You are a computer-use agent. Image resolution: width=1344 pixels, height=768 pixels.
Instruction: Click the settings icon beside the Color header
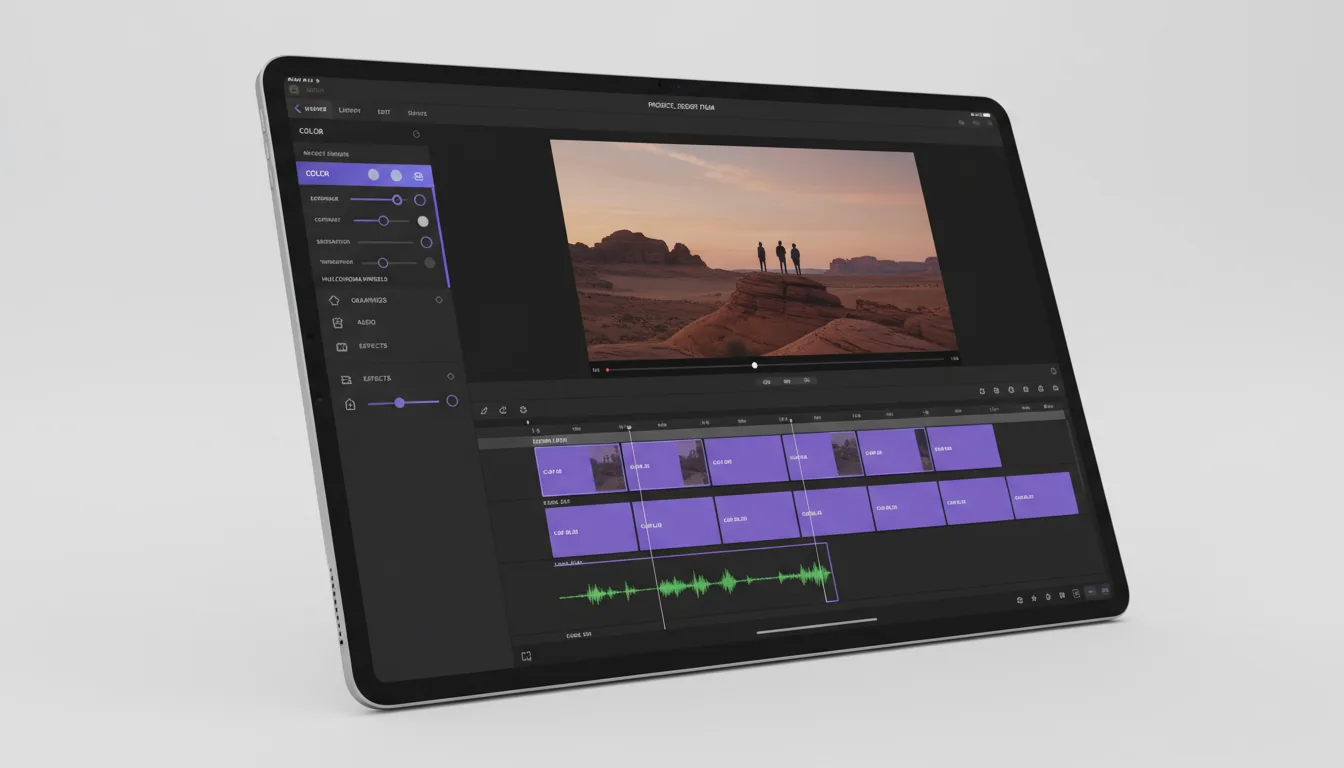coord(416,132)
